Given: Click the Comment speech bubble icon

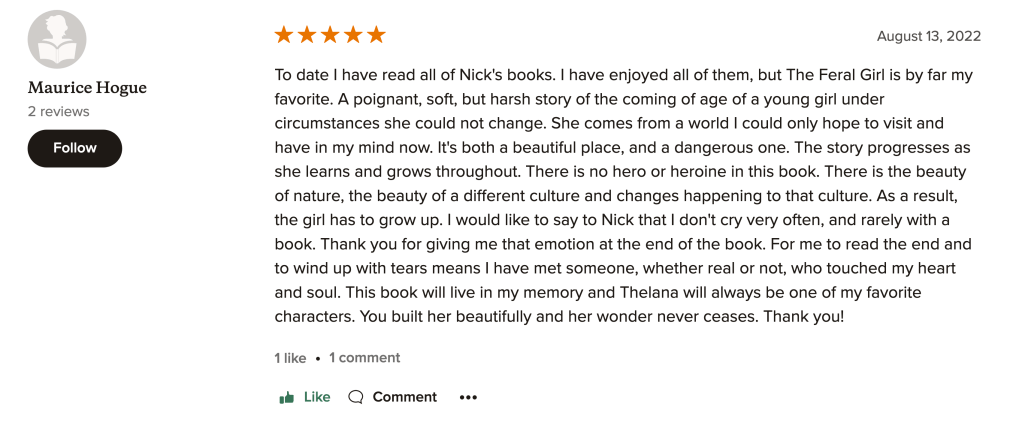Looking at the screenshot, I should [x=355, y=397].
